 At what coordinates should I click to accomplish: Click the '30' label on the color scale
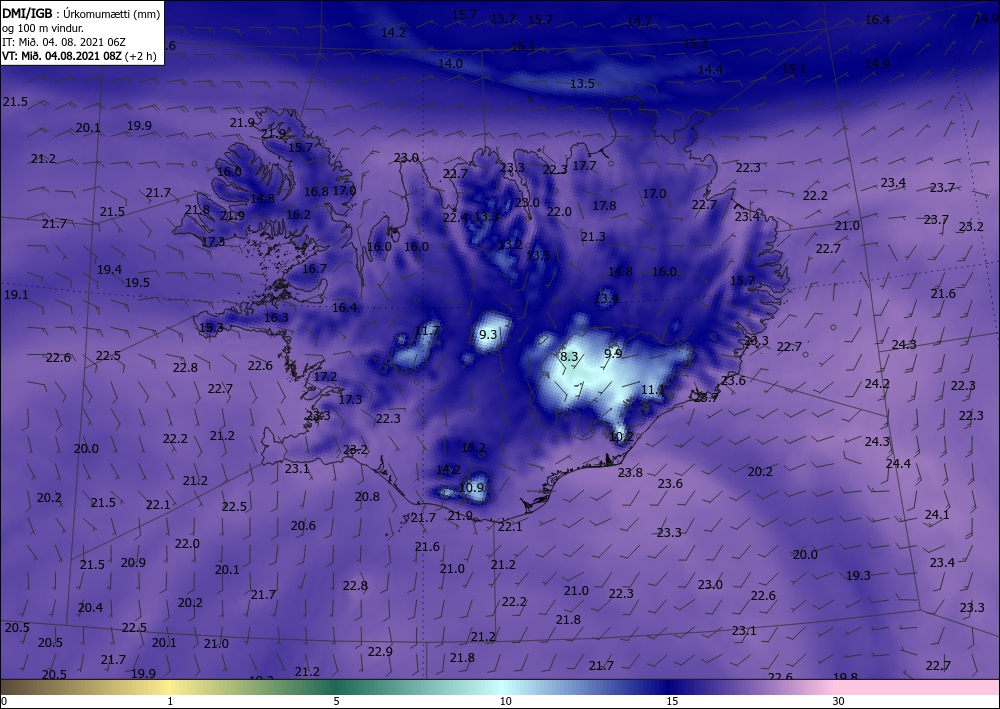point(838,701)
